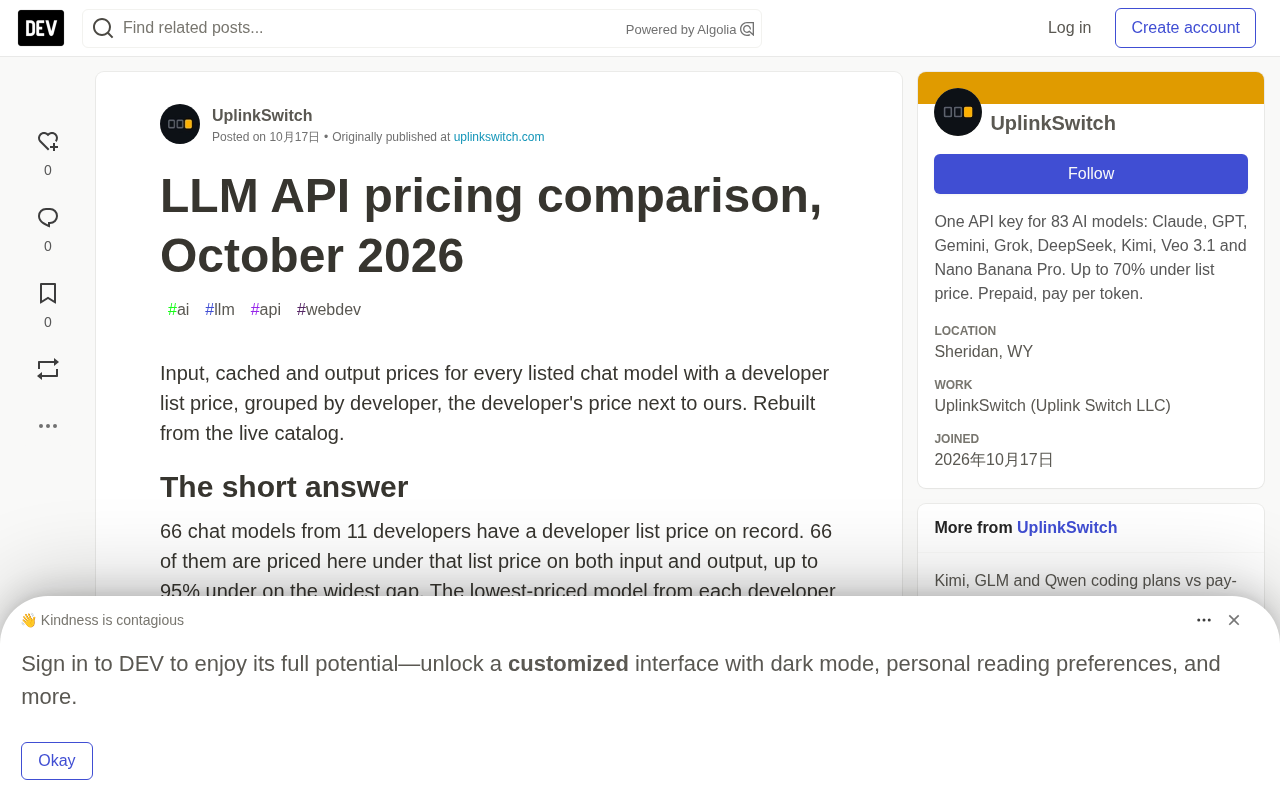Open UplinkSwitch name in profile card
Viewport: 1280px width, 800px height.
[x=1053, y=123]
